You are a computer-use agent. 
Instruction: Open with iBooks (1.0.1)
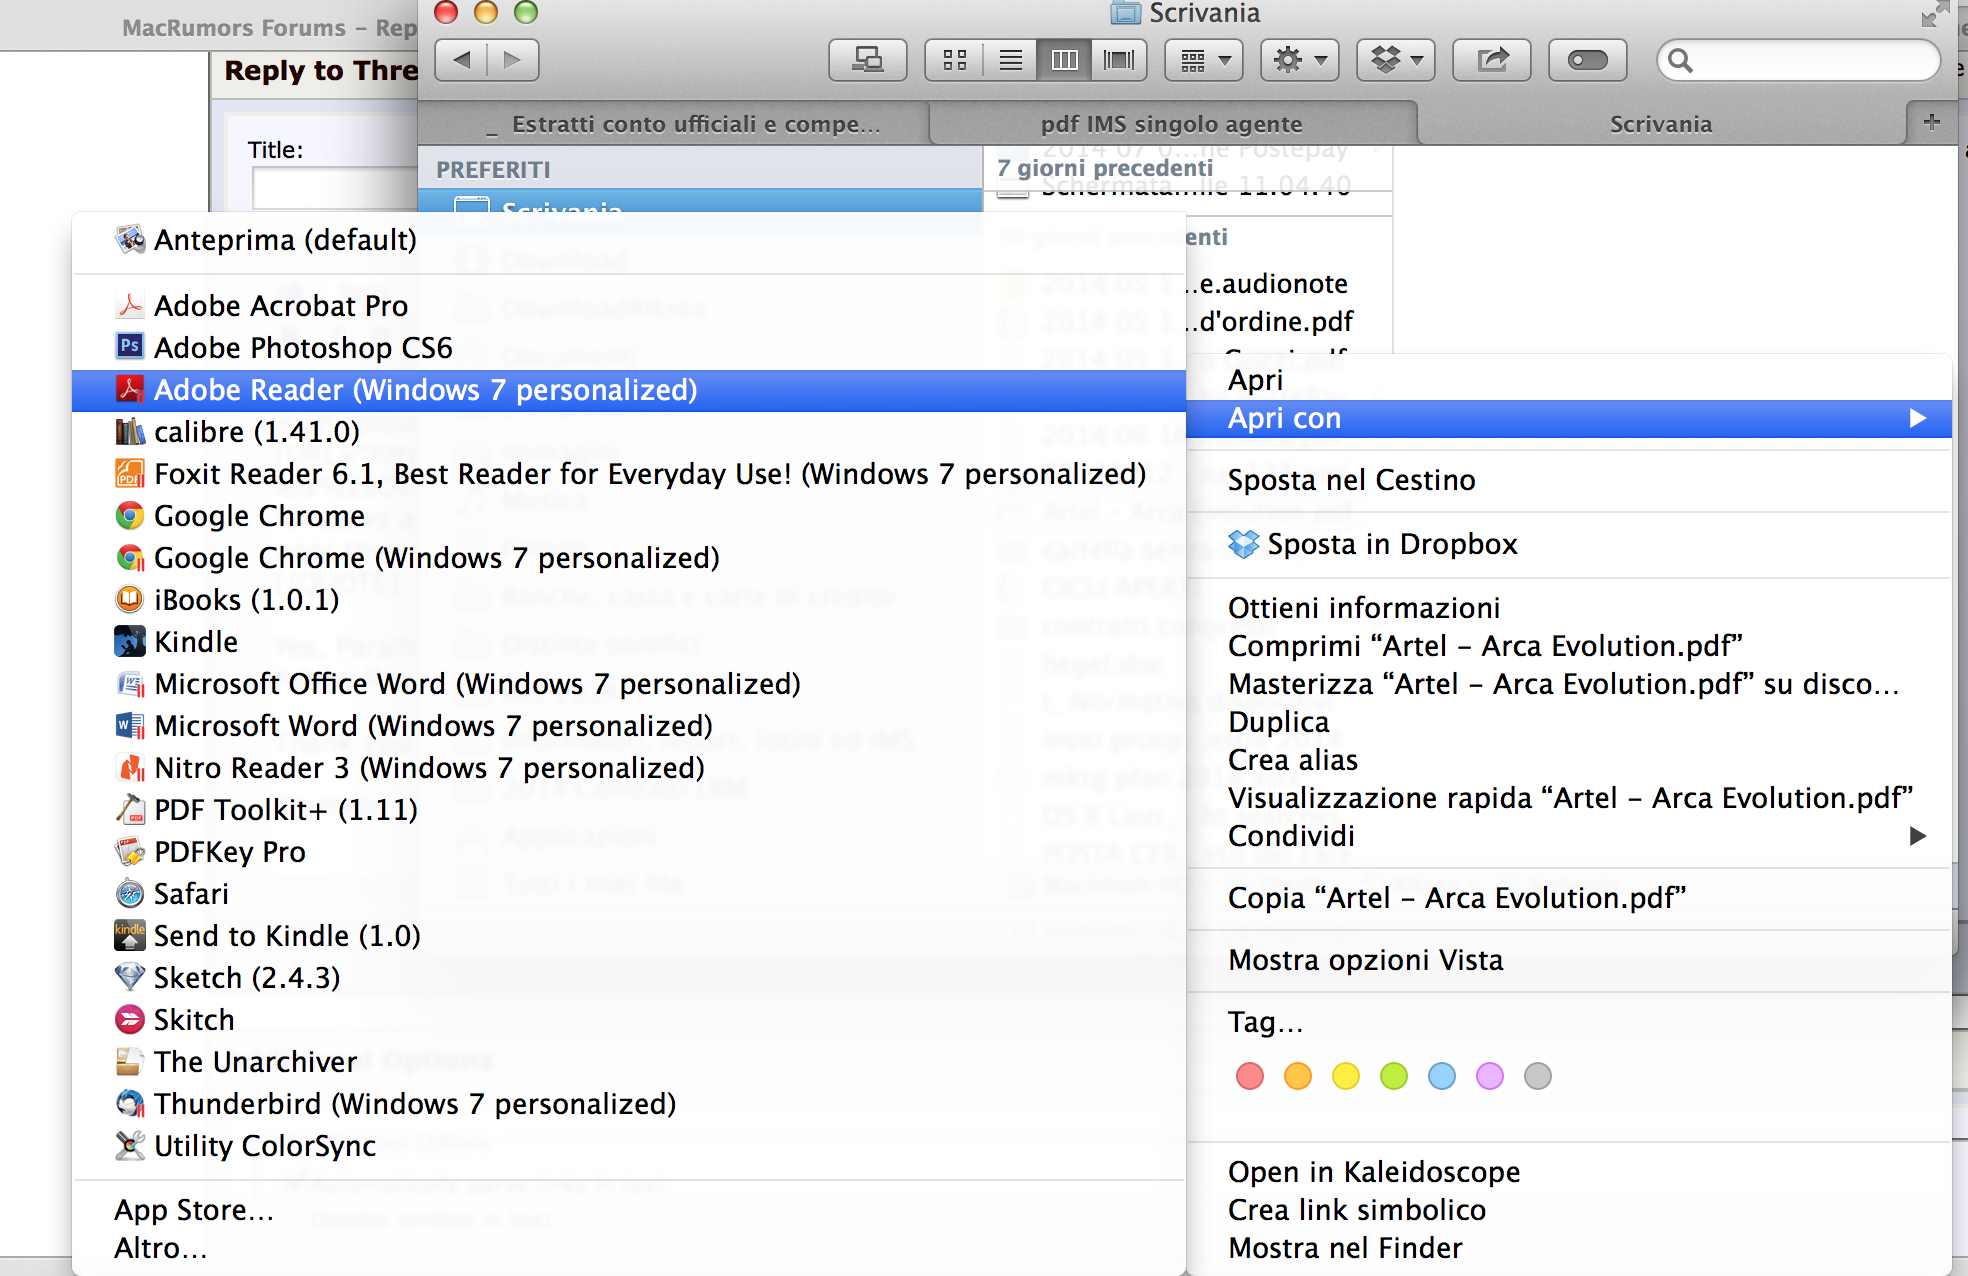coord(629,600)
